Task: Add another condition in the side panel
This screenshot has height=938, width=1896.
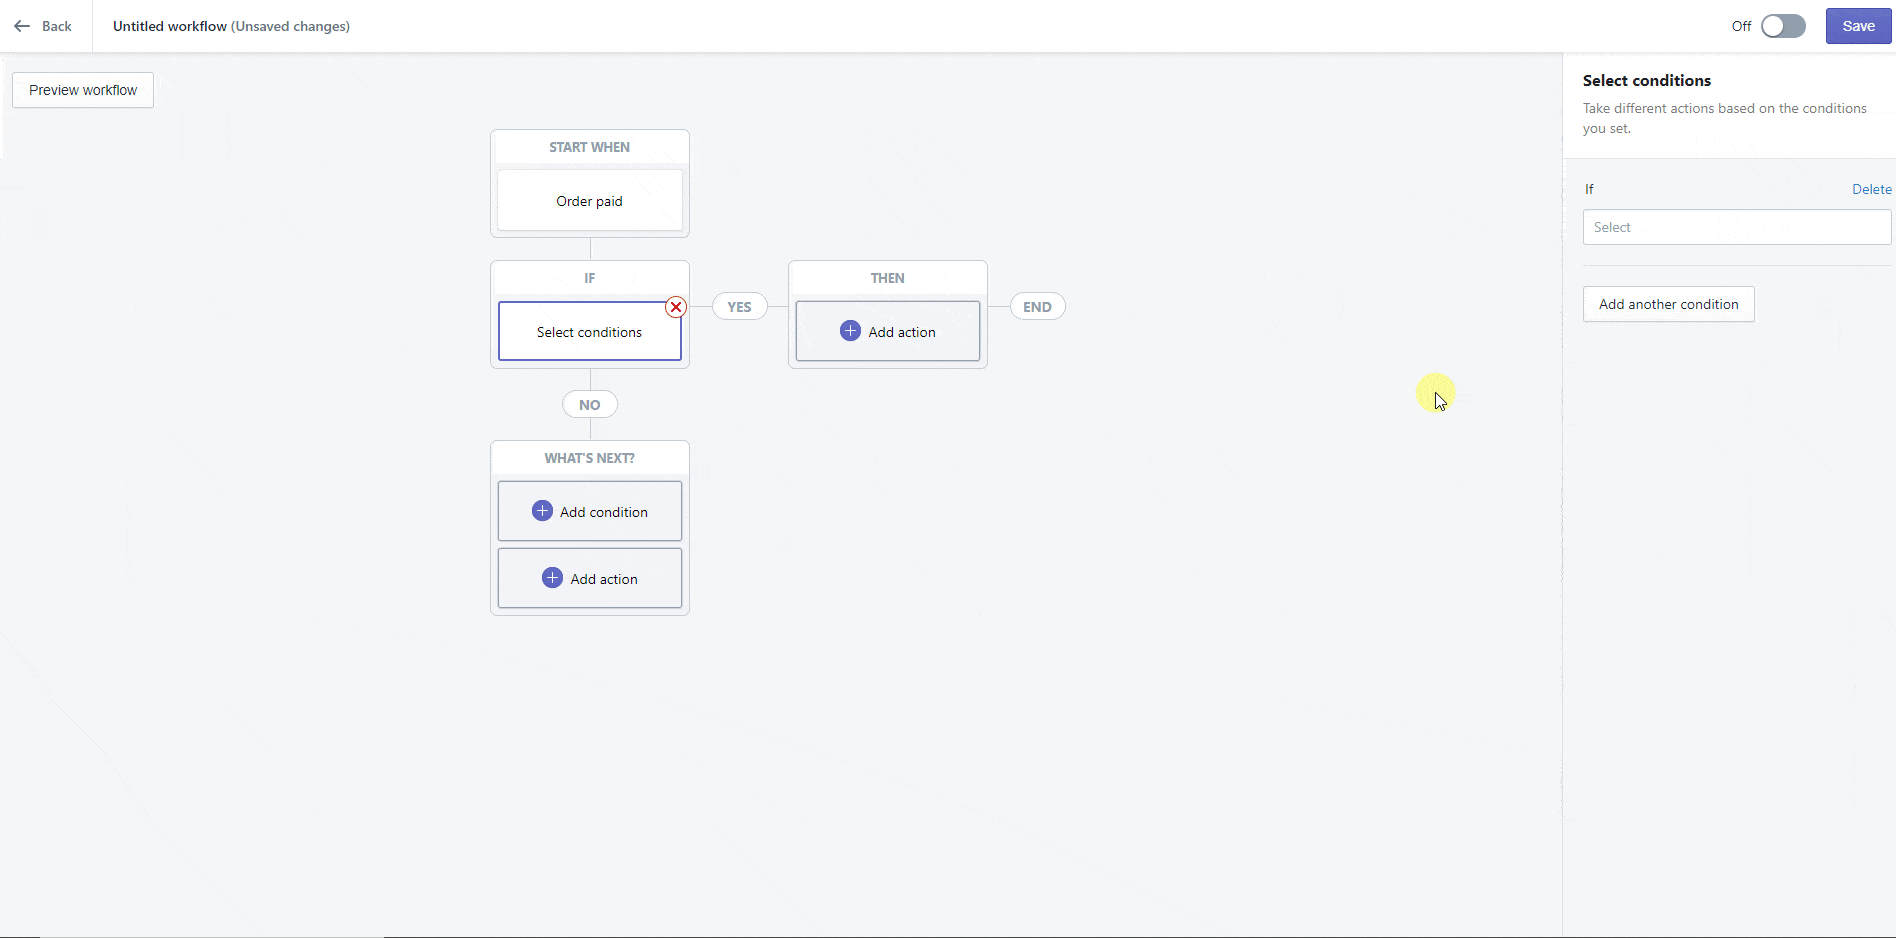Action: [x=1668, y=304]
